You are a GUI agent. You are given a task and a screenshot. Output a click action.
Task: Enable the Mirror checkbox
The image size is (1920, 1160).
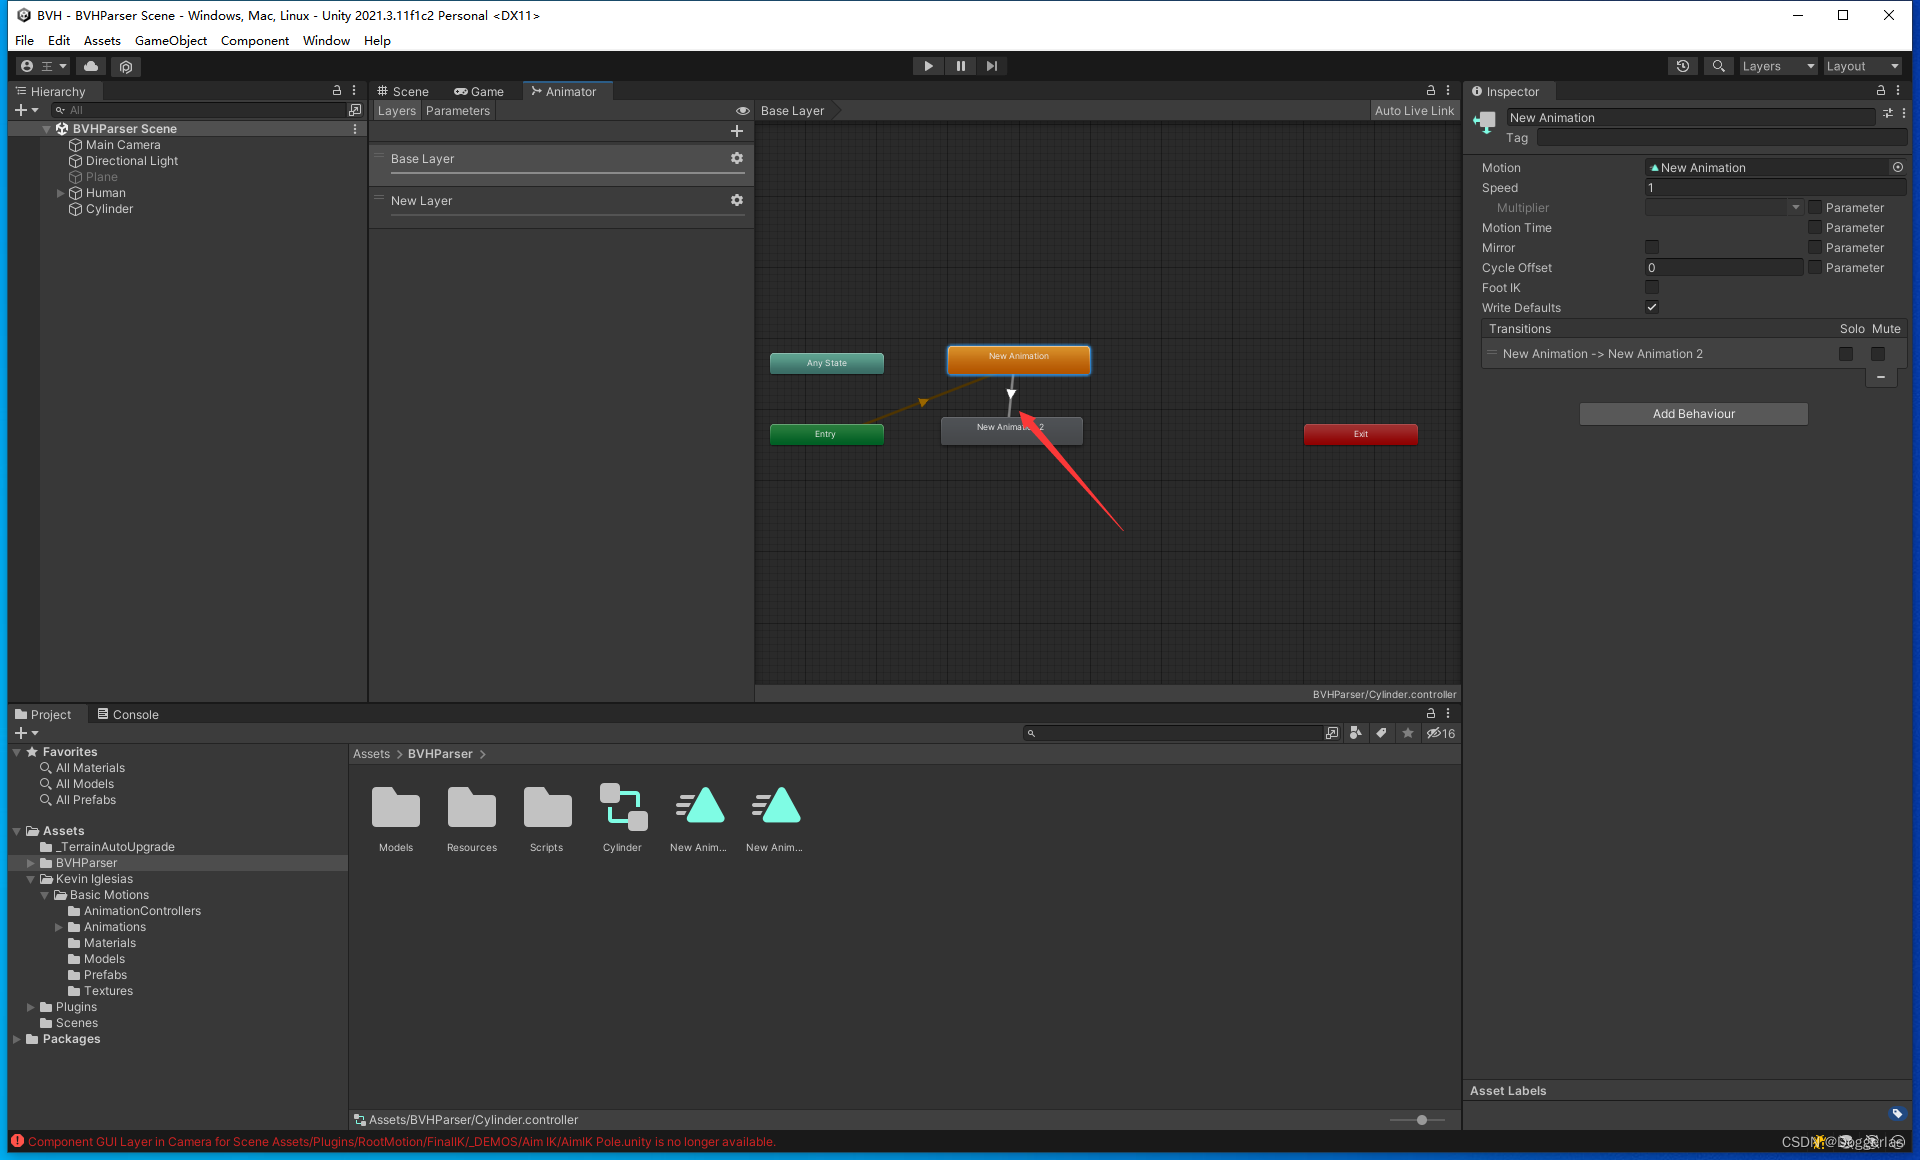[1652, 248]
